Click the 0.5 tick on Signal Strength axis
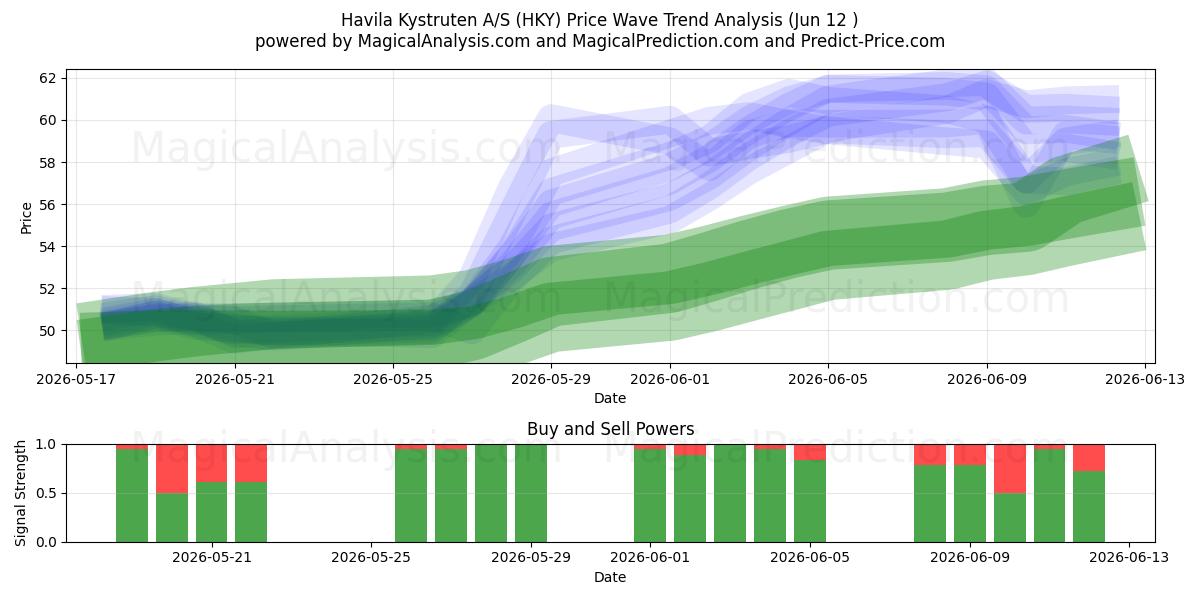Image resolution: width=1200 pixels, height=600 pixels. point(48,493)
